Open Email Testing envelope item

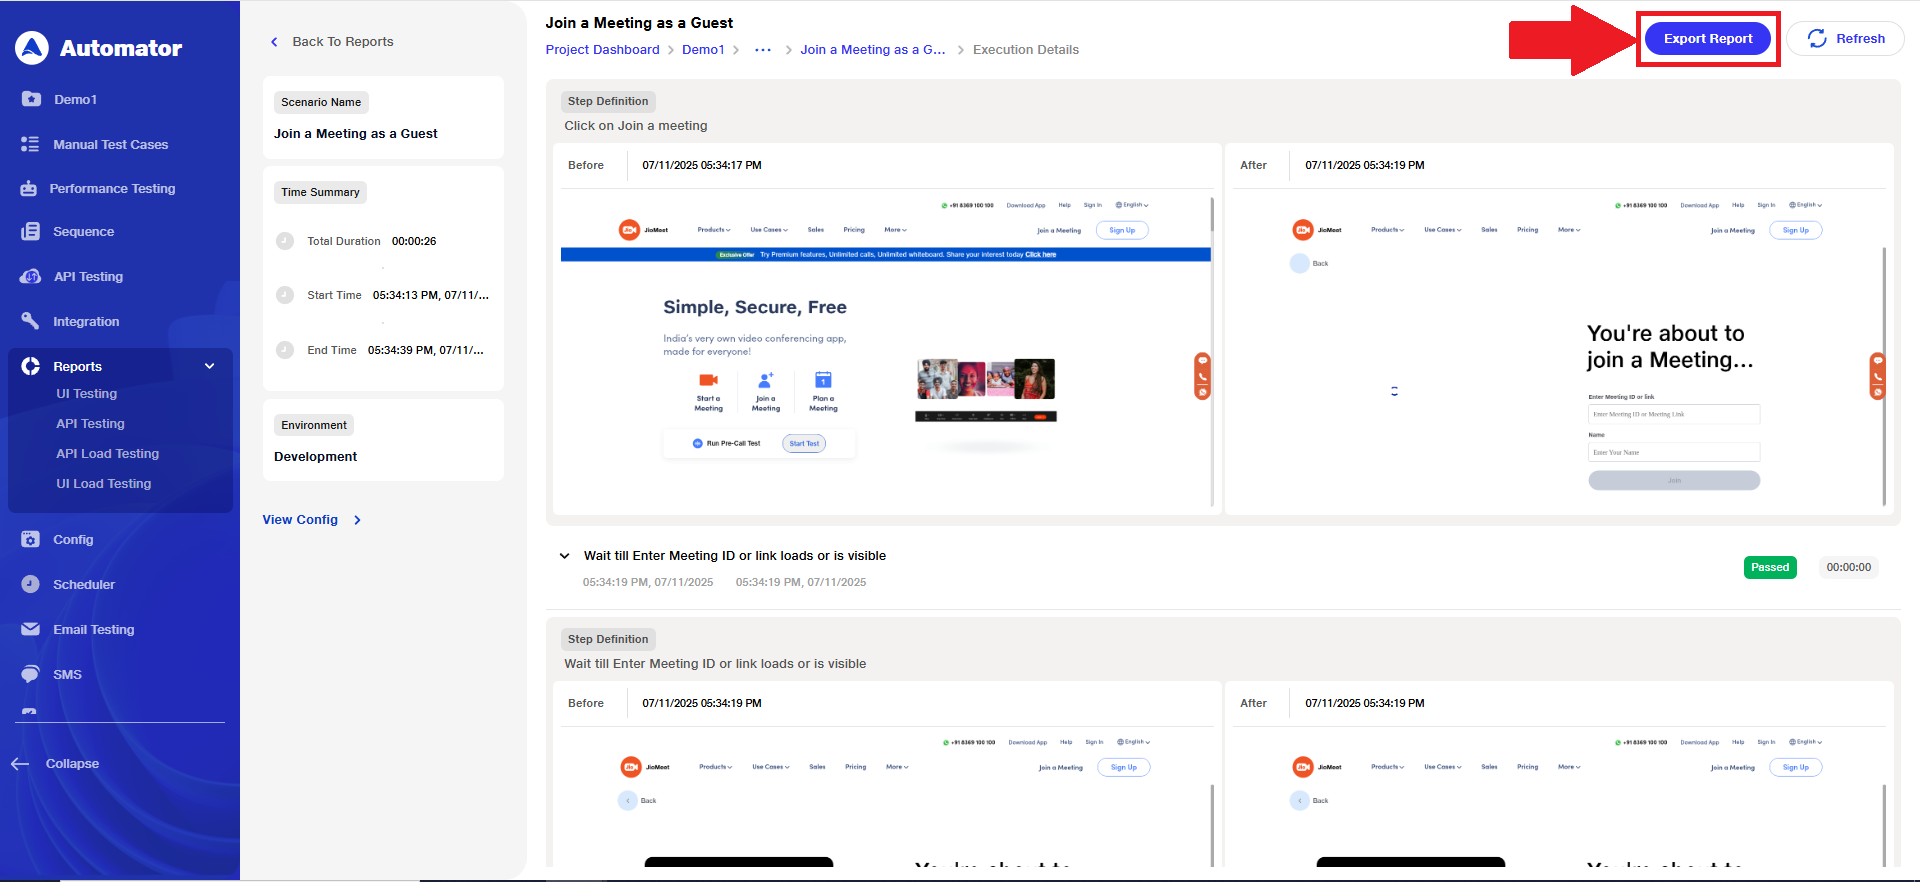(93, 629)
